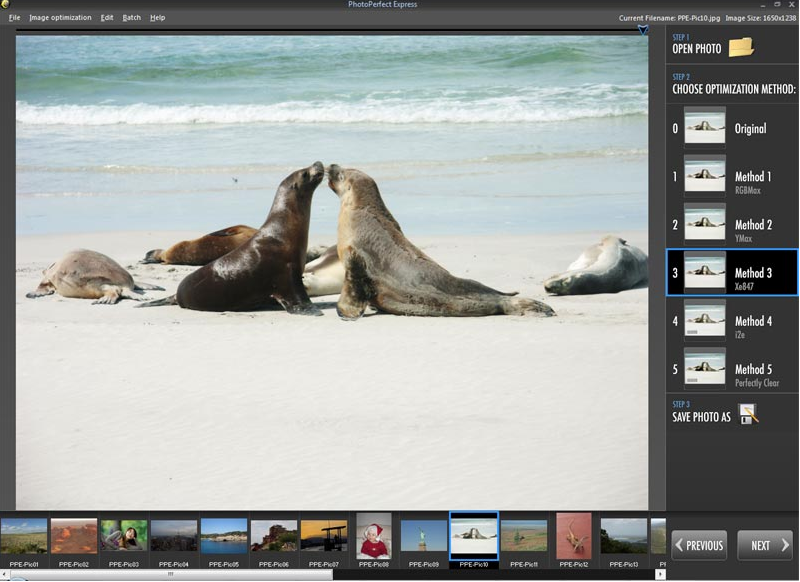The width and height of the screenshot is (800, 582).
Task: Open the Image optimization menu
Action: point(60,18)
